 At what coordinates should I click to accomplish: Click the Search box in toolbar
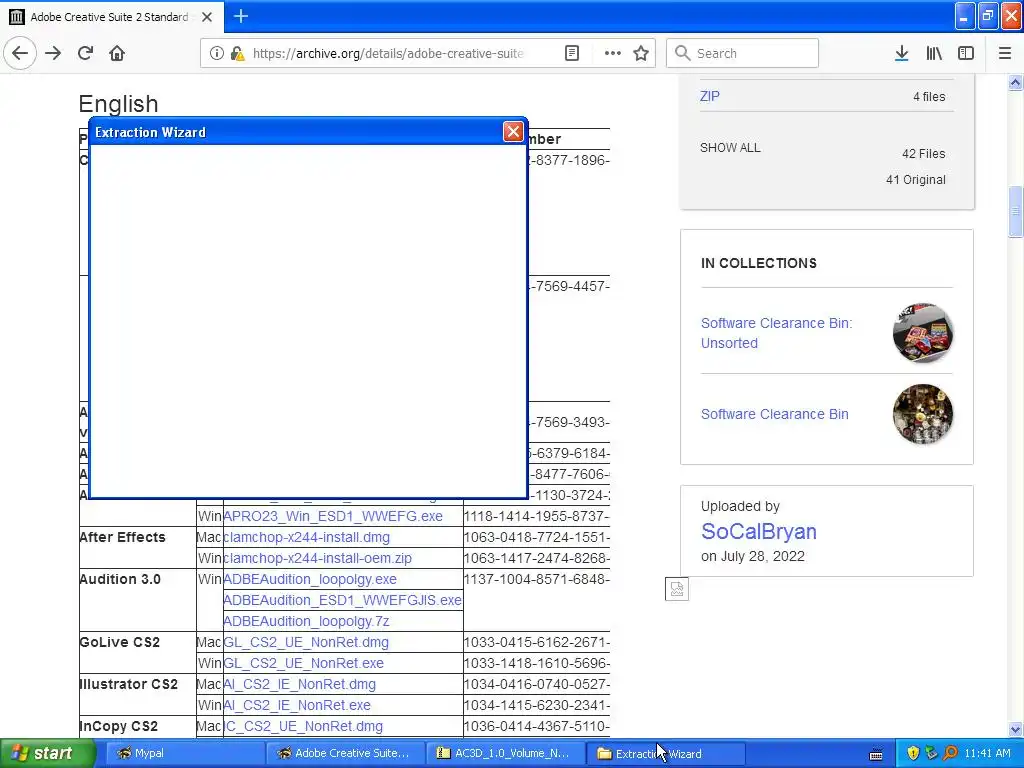point(743,53)
